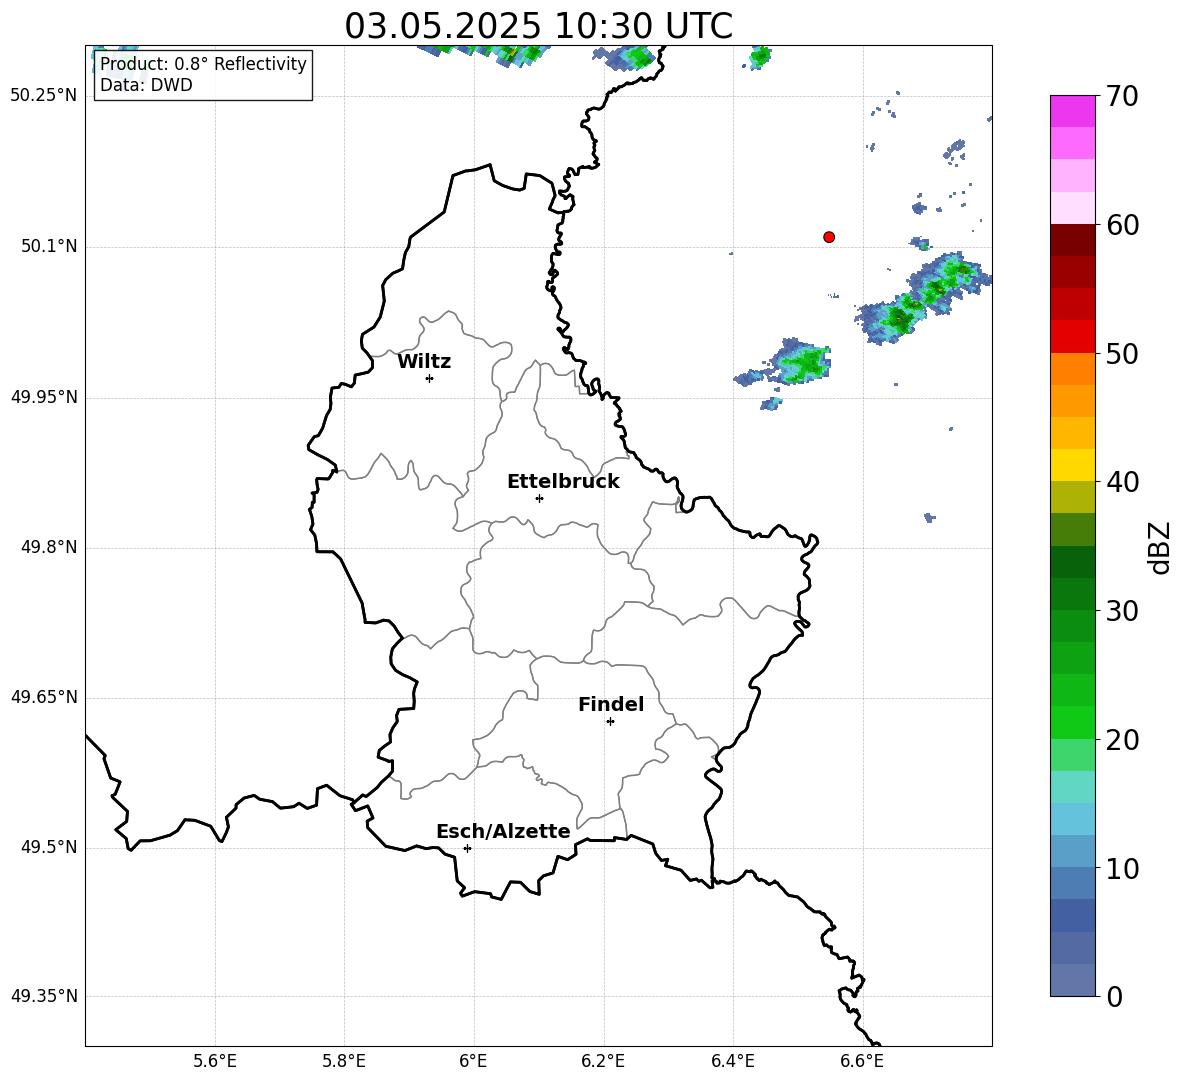Click the 49.5°N latitude label
This screenshot has width=1184, height=1081.
(x=49, y=847)
